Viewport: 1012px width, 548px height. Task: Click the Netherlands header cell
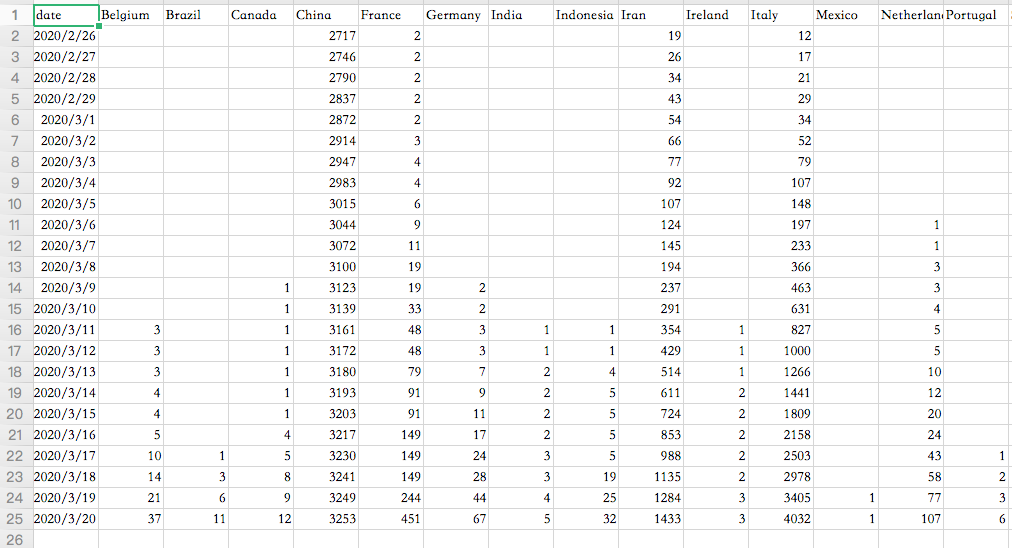[911, 15]
